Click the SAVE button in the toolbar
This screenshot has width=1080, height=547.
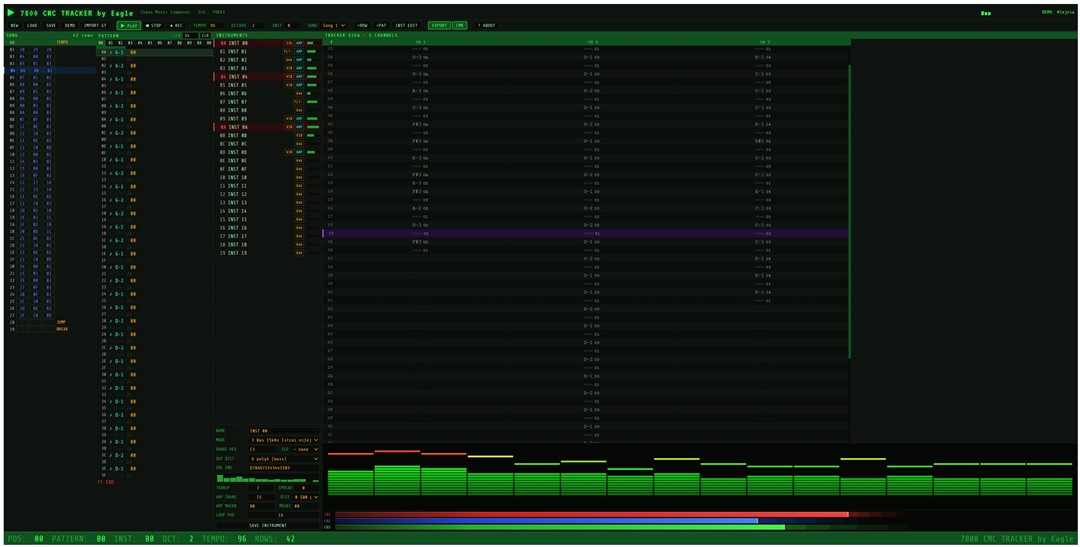(x=51, y=25)
